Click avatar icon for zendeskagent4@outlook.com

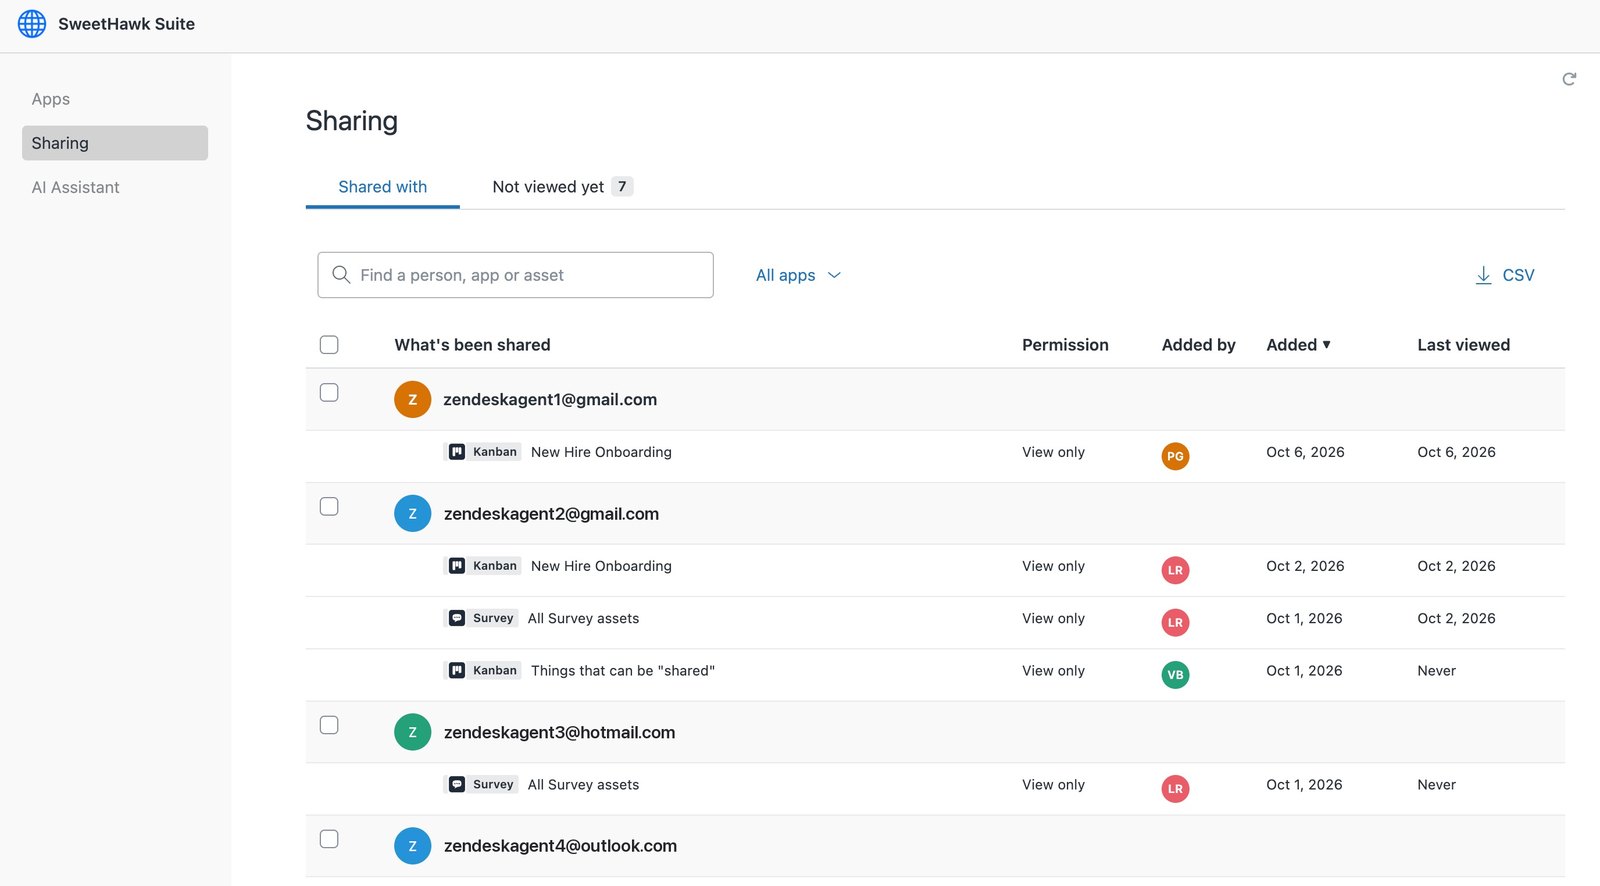click(x=412, y=846)
